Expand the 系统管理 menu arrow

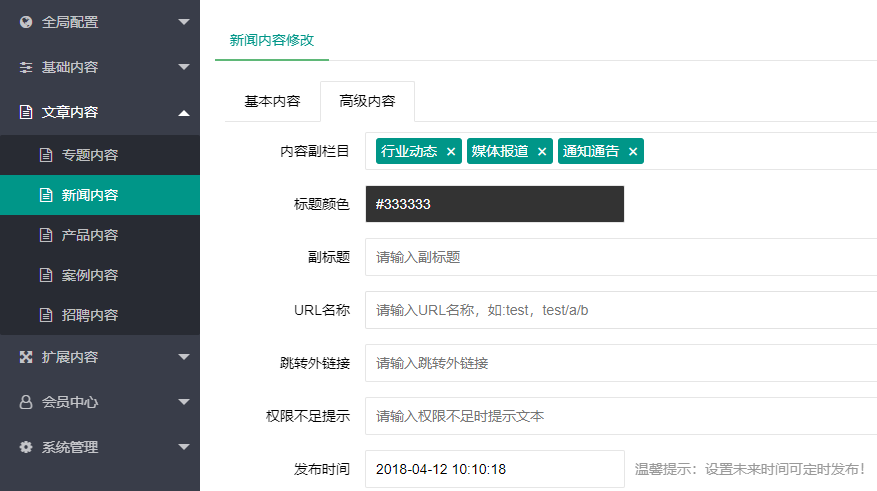tap(183, 447)
